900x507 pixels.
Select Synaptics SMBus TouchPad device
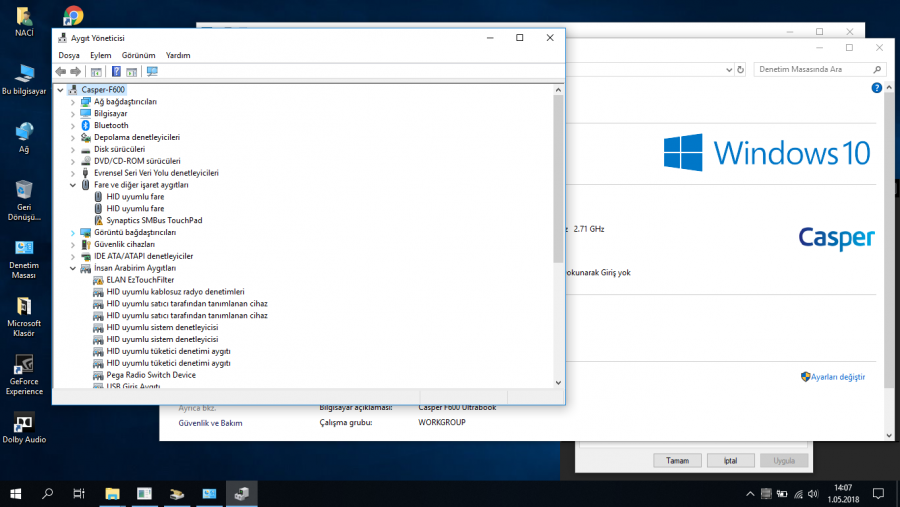[154, 220]
